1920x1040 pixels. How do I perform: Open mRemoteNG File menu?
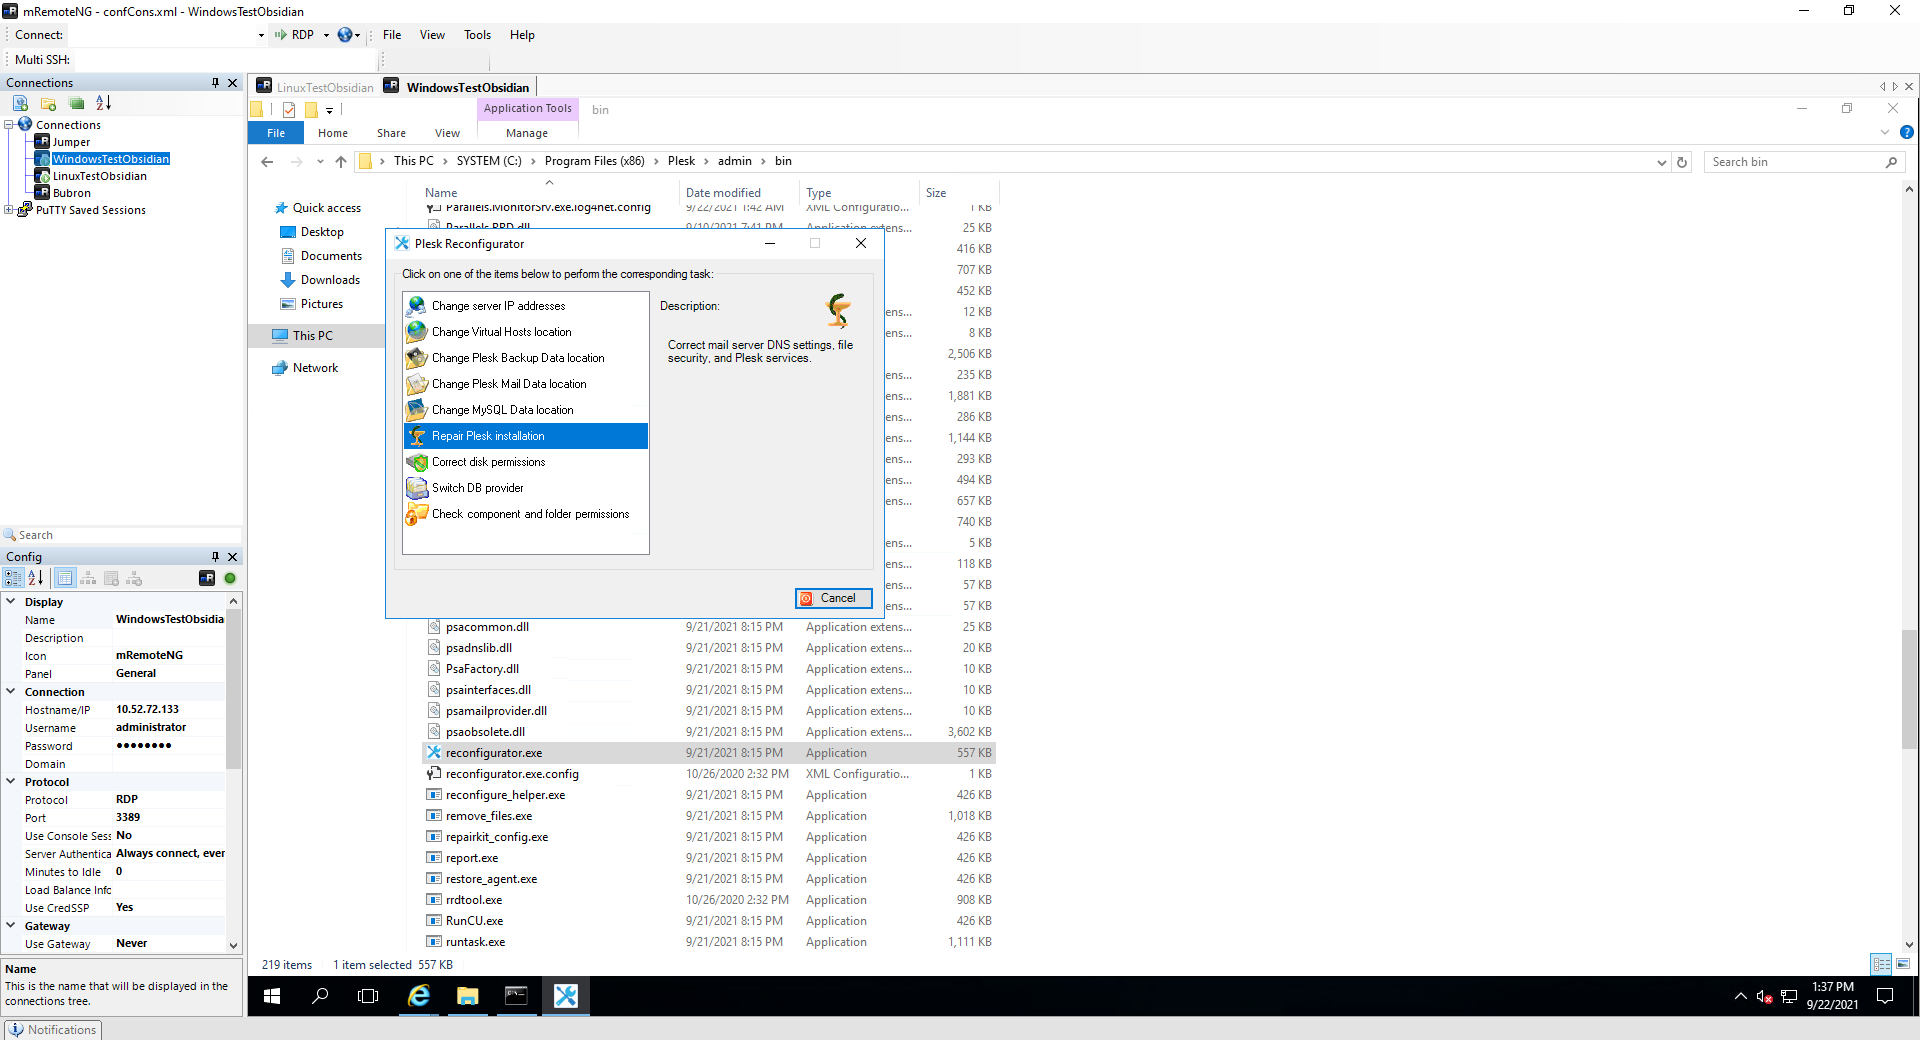[392, 35]
